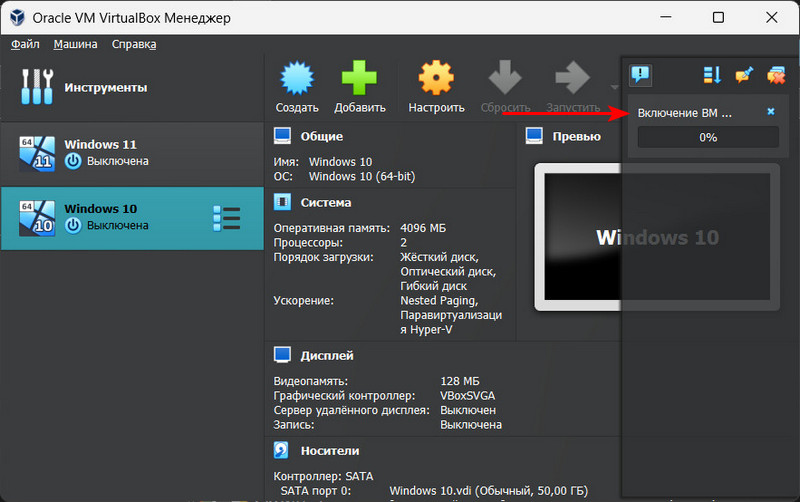Minimize the VirtualBox Manager window

[665, 17]
